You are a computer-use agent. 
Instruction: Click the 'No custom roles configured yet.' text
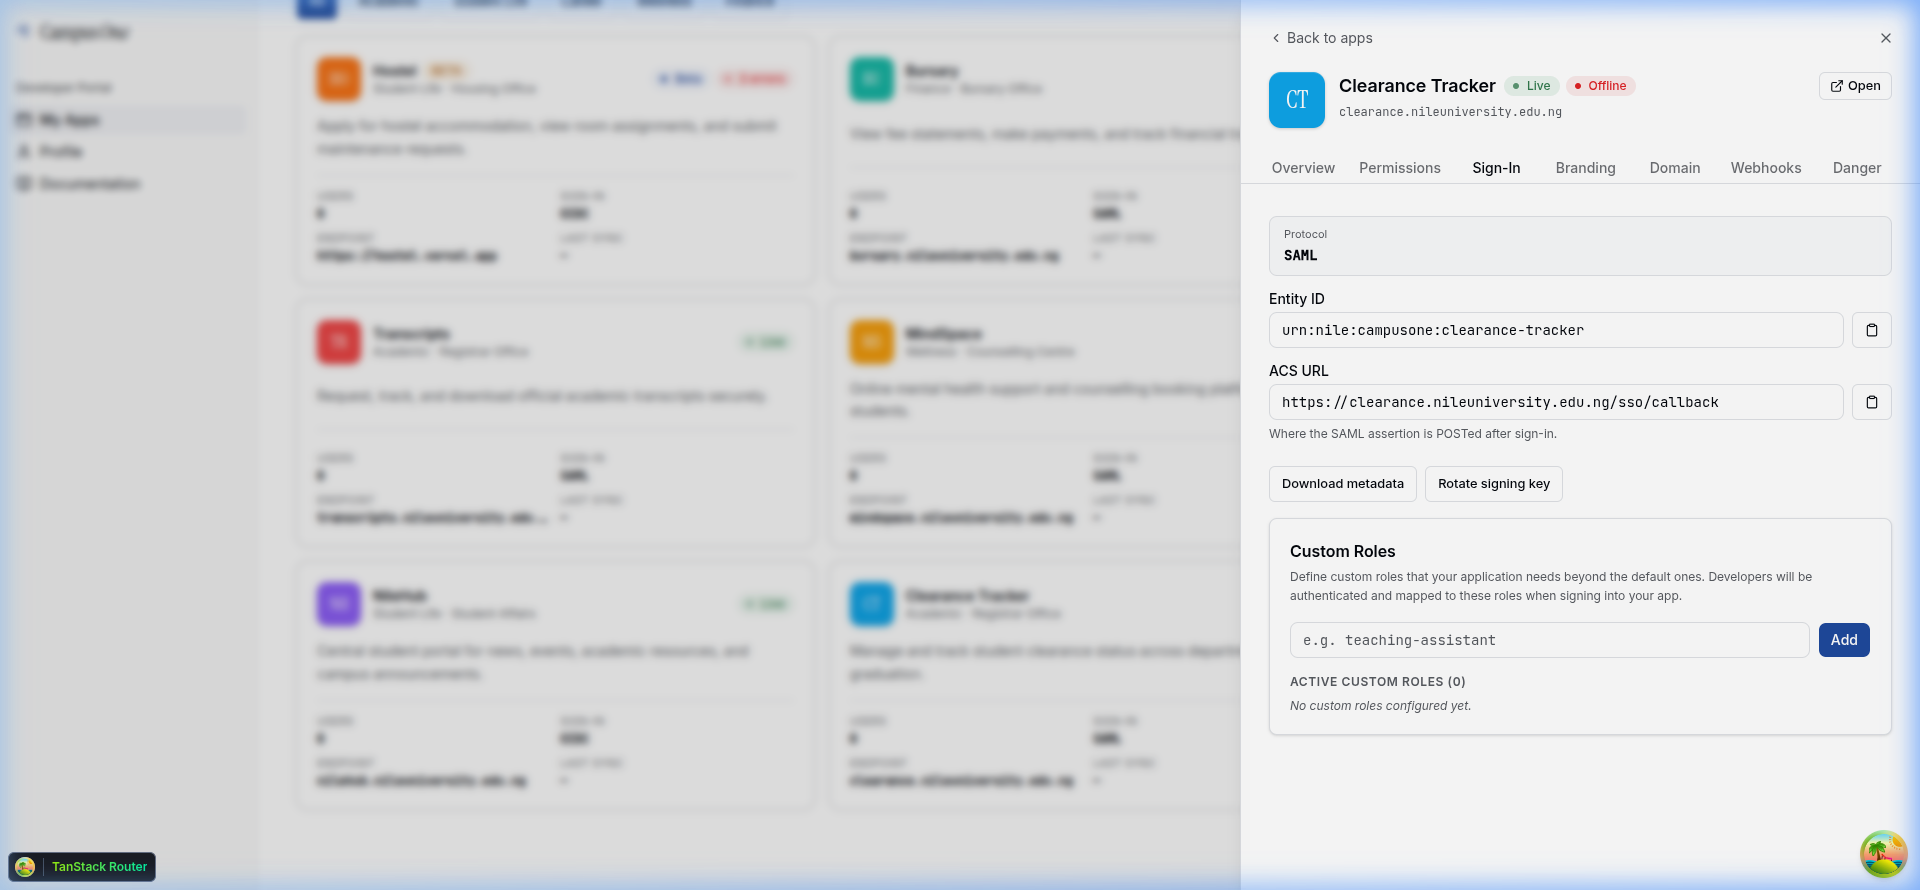(1380, 706)
